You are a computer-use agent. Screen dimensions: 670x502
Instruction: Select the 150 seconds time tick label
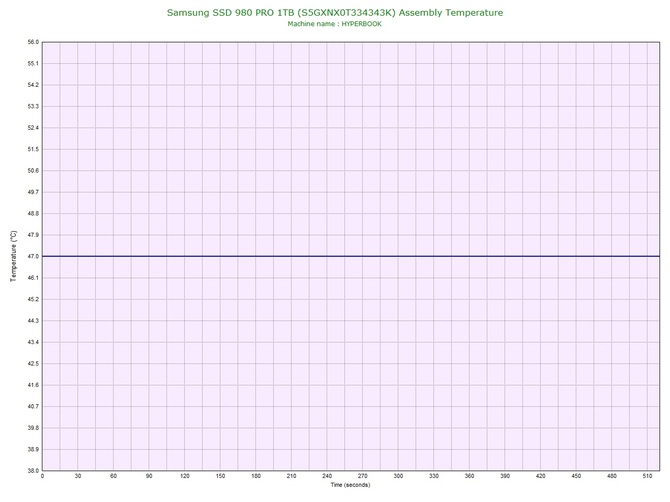tap(220, 476)
